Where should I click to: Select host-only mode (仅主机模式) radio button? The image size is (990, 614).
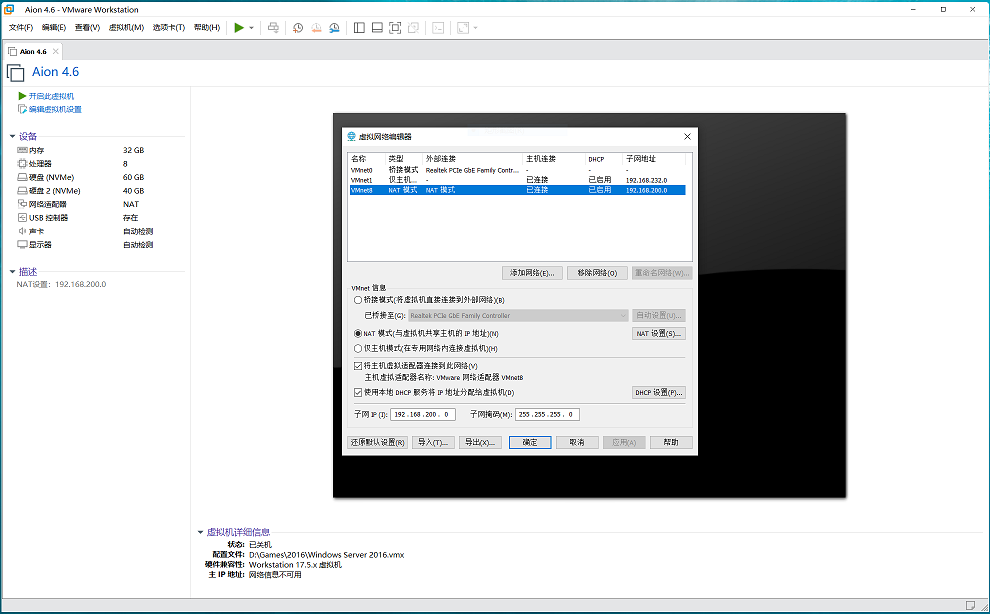(358, 348)
